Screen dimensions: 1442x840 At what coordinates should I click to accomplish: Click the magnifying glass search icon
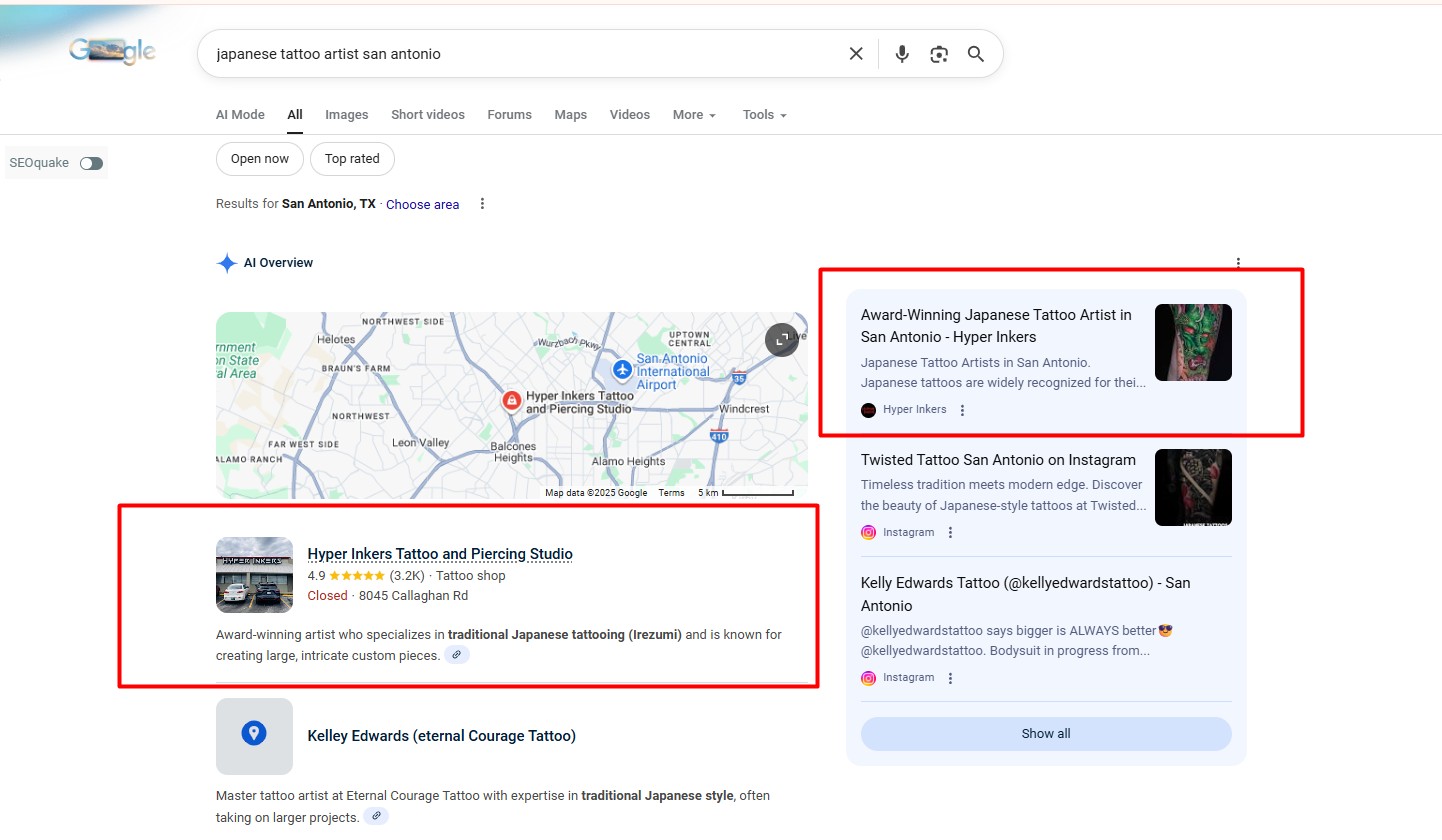[976, 54]
